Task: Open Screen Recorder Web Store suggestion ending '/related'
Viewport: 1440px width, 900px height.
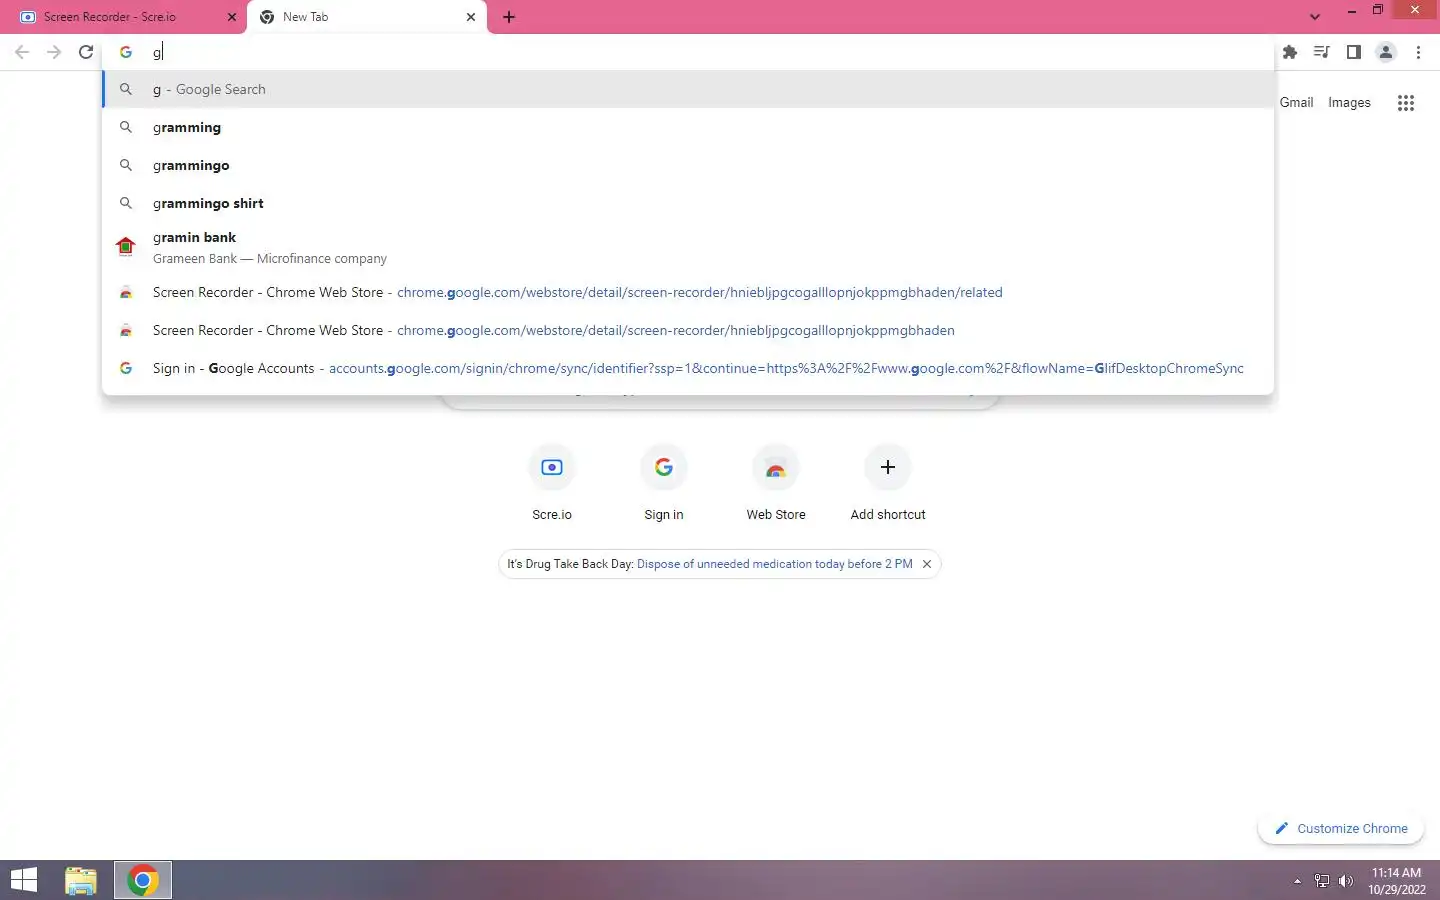Action: pyautogui.click(x=688, y=292)
